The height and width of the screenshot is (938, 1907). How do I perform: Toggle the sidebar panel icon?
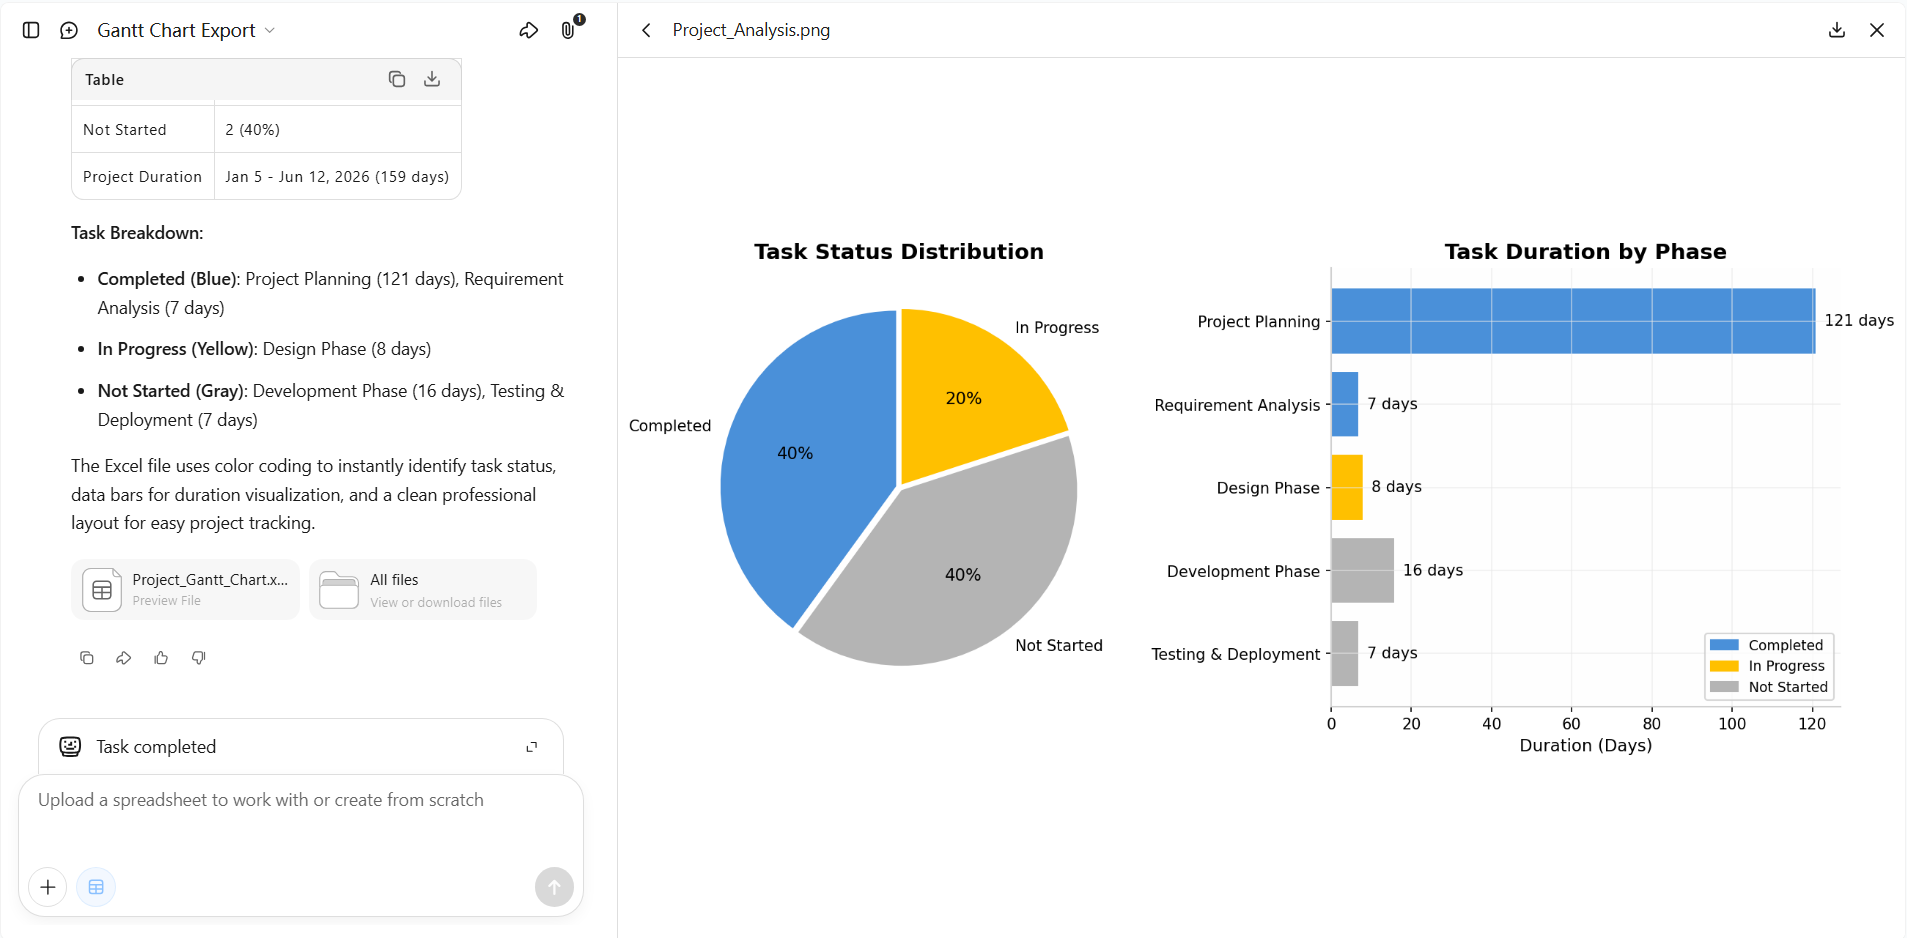[31, 30]
